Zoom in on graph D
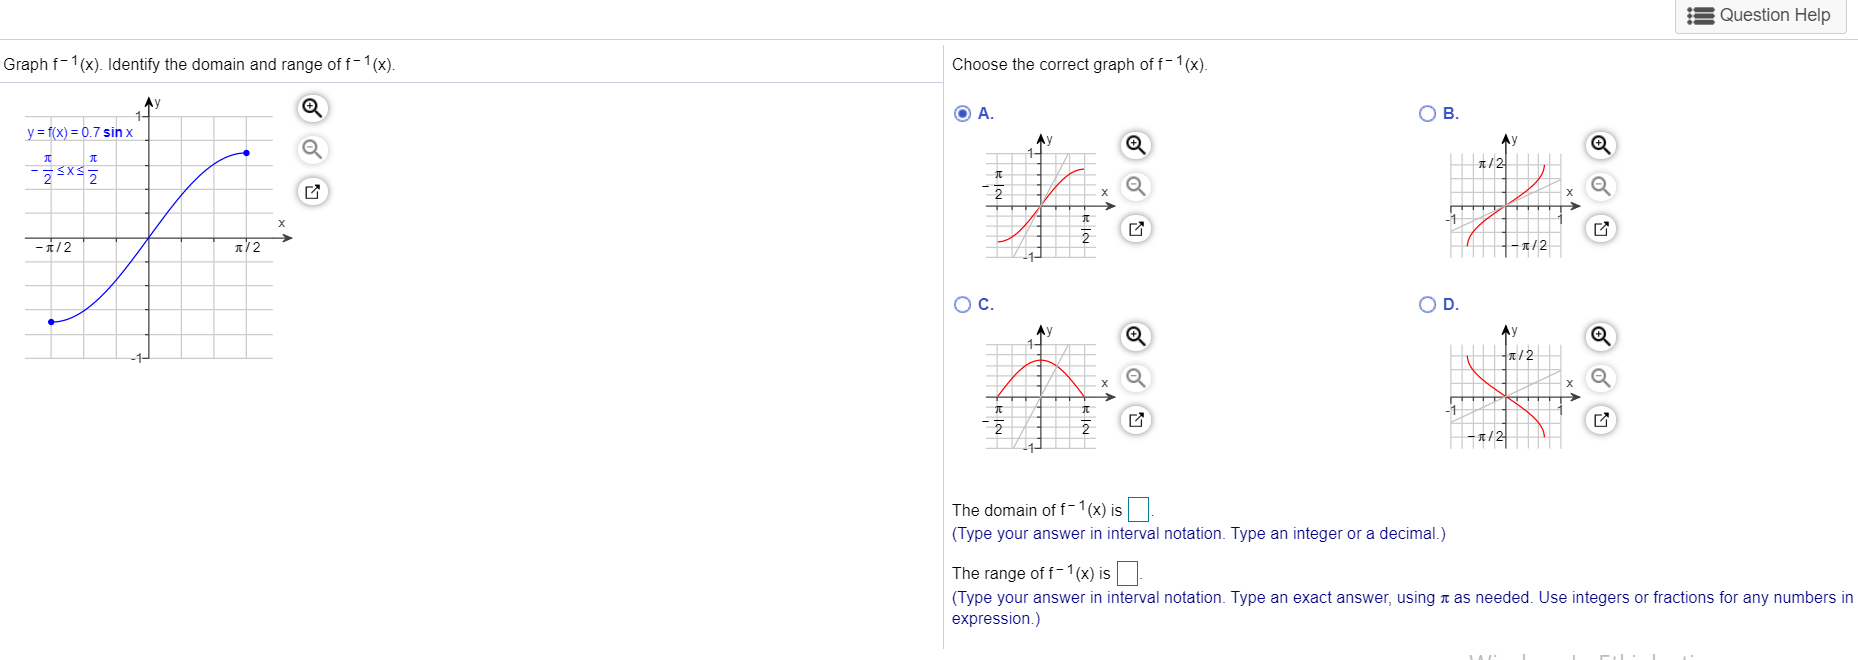Image resolution: width=1858 pixels, height=660 pixels. pyautogui.click(x=1600, y=337)
